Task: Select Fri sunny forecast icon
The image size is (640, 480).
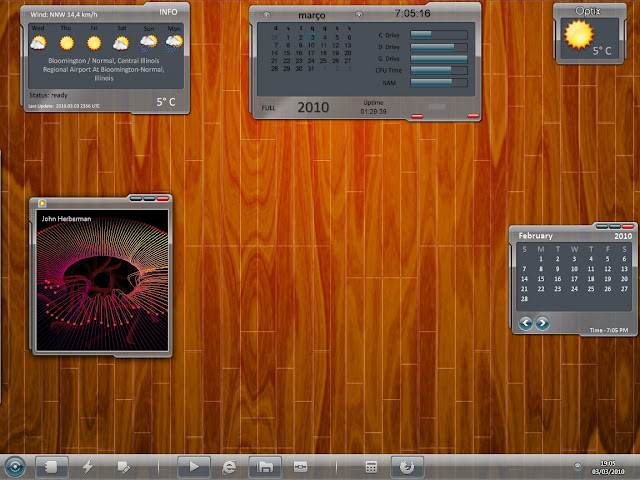Action: (94, 43)
